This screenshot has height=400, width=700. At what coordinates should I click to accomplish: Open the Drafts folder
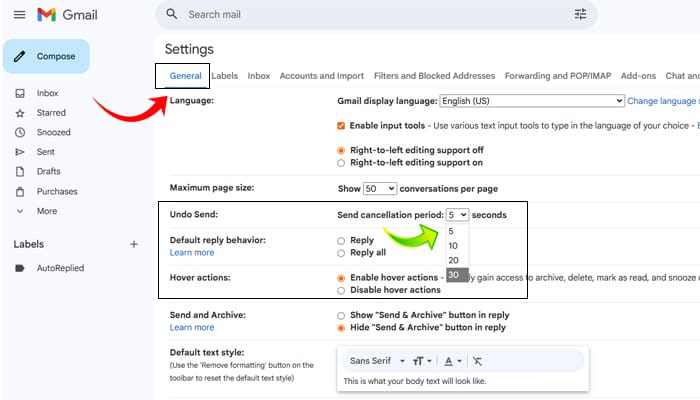pyautogui.click(x=49, y=171)
